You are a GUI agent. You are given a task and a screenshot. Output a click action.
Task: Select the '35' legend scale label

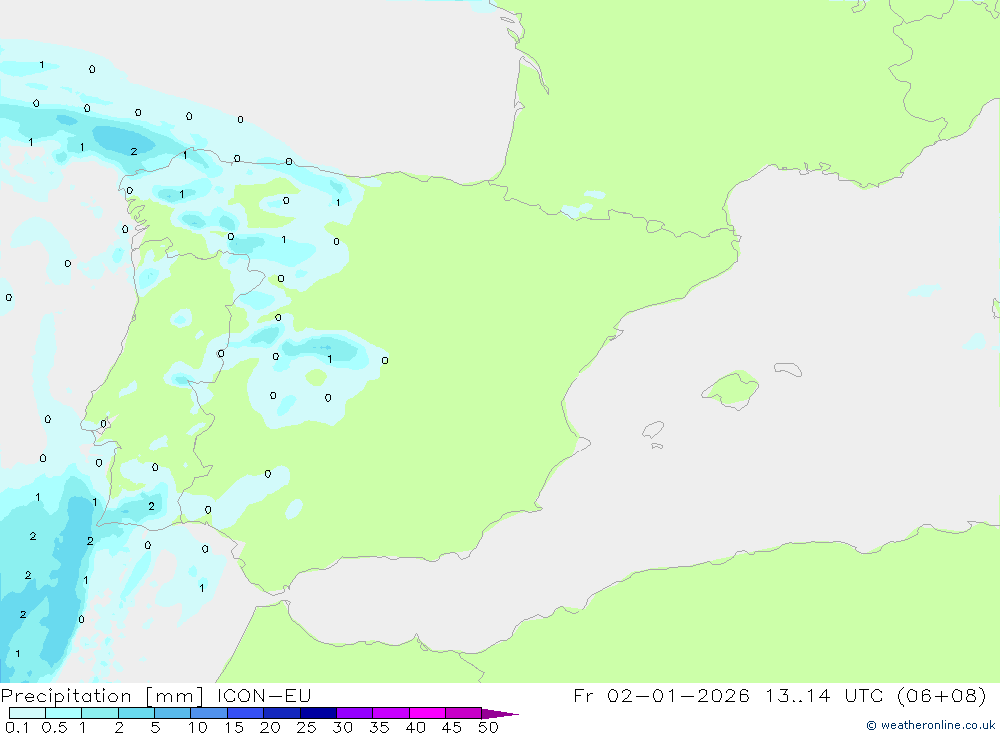tap(379, 727)
